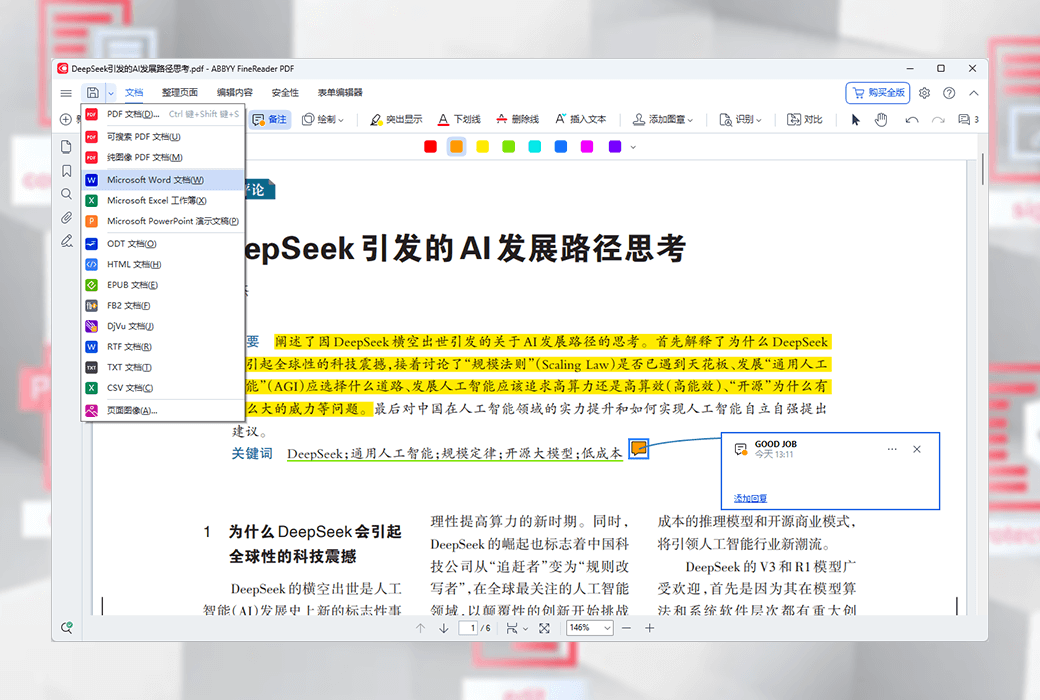The image size is (1040, 700).
Task: Open the settings gear icon
Action: 924,93
